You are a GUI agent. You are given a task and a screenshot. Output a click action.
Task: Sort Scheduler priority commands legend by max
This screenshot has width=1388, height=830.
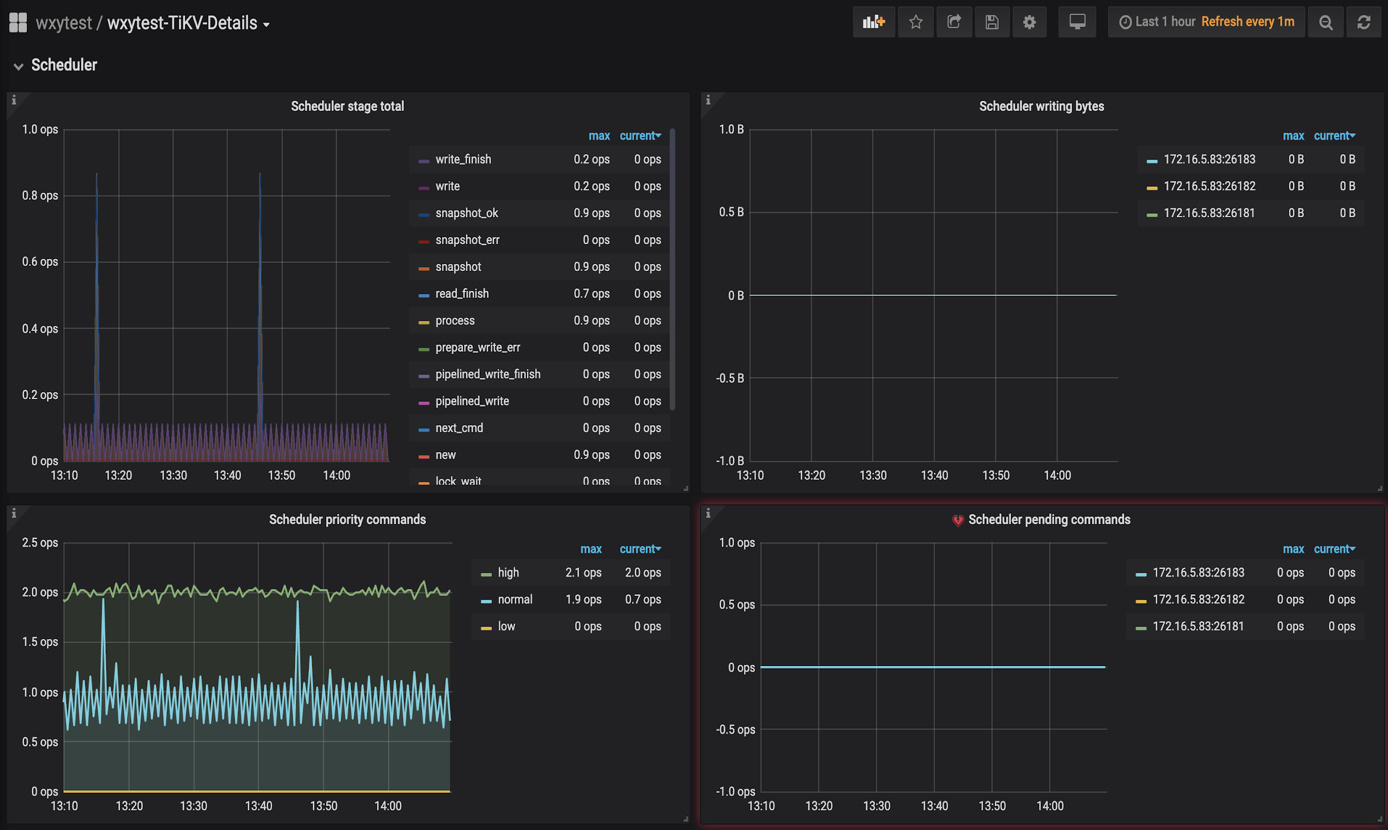pos(591,549)
